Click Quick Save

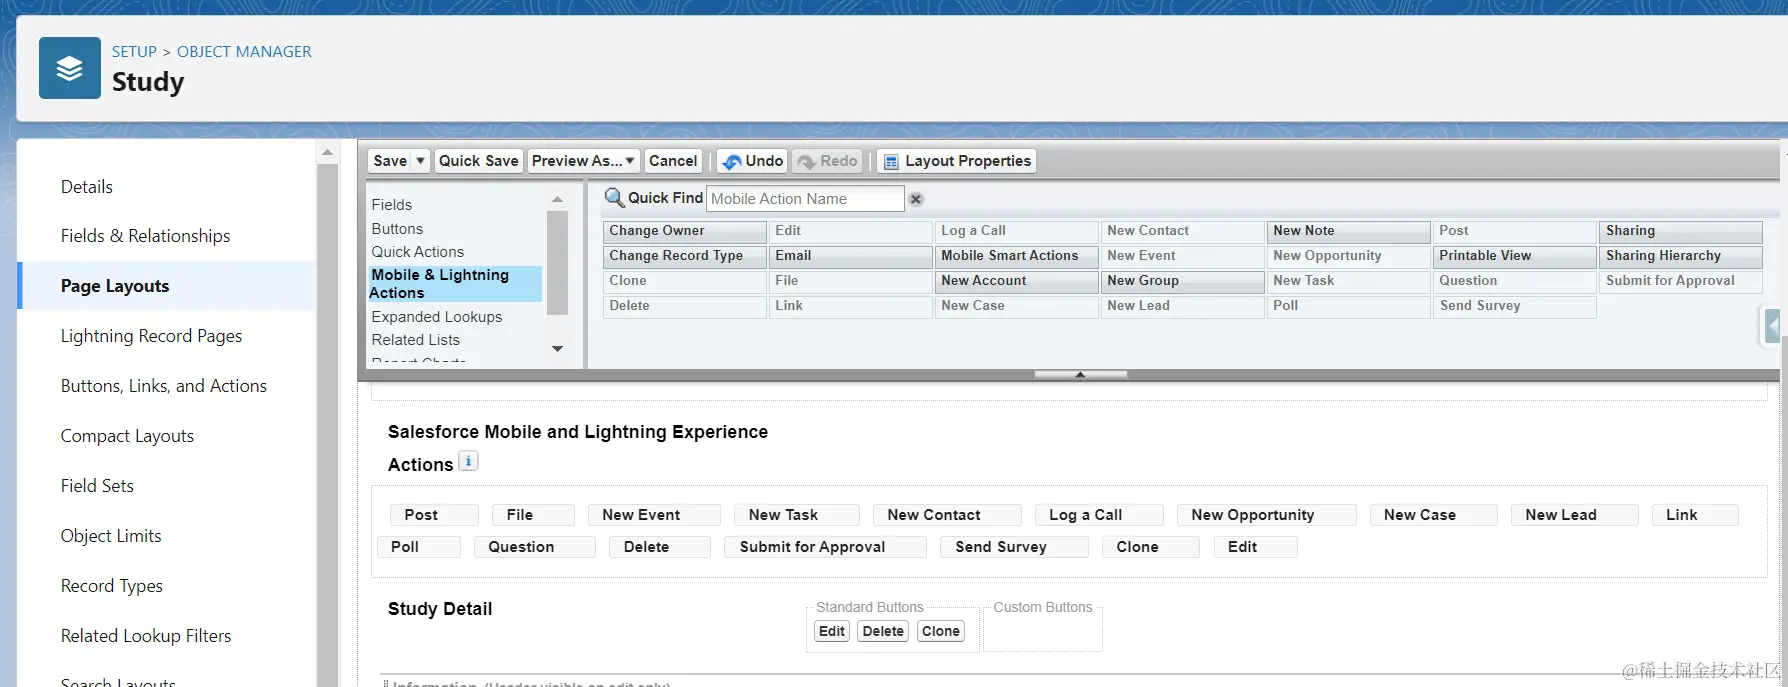pyautogui.click(x=478, y=161)
